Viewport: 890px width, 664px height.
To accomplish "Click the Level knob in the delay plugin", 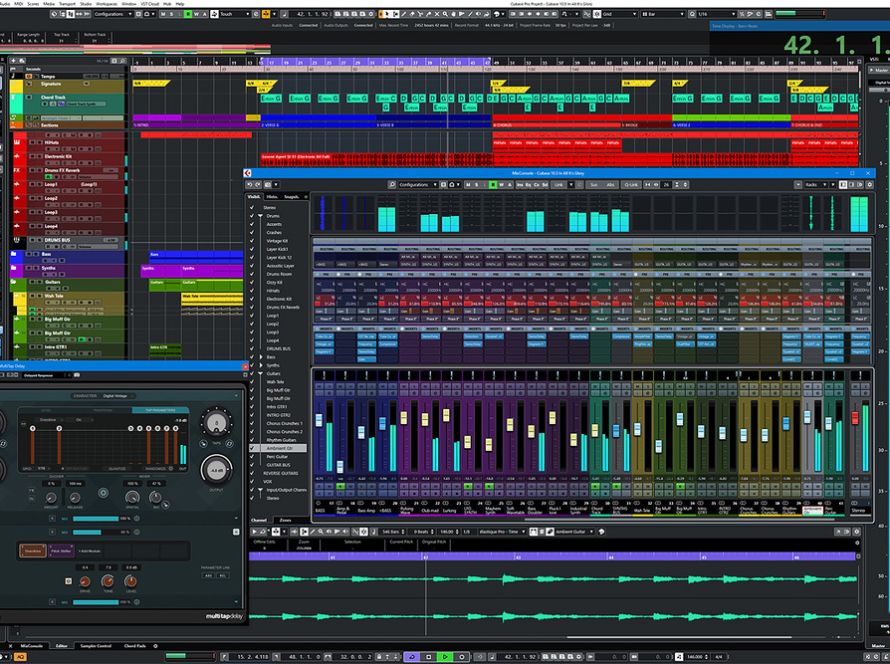I will [130, 581].
